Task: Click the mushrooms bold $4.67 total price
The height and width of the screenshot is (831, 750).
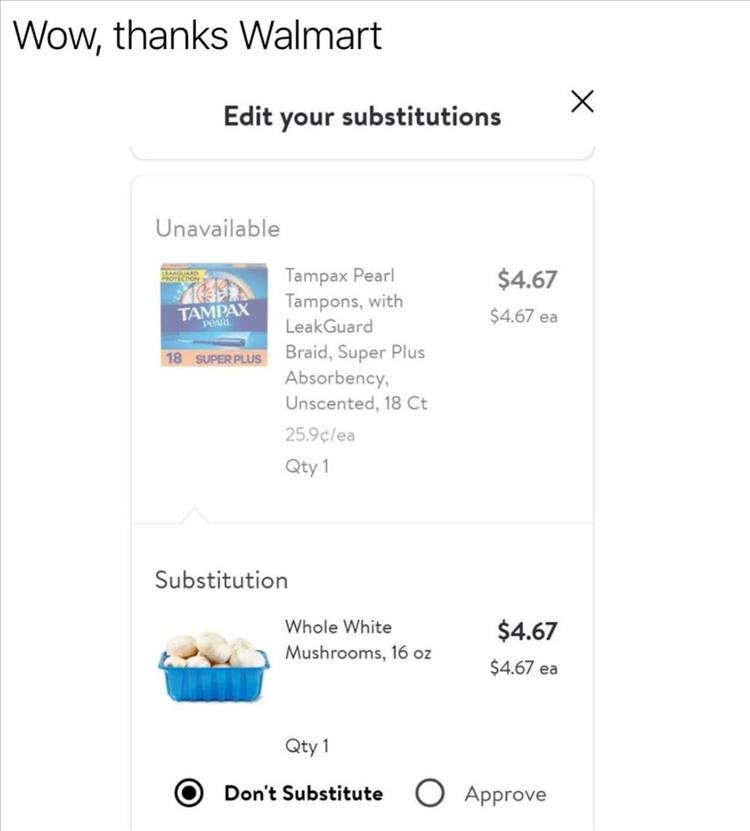Action: (x=527, y=631)
